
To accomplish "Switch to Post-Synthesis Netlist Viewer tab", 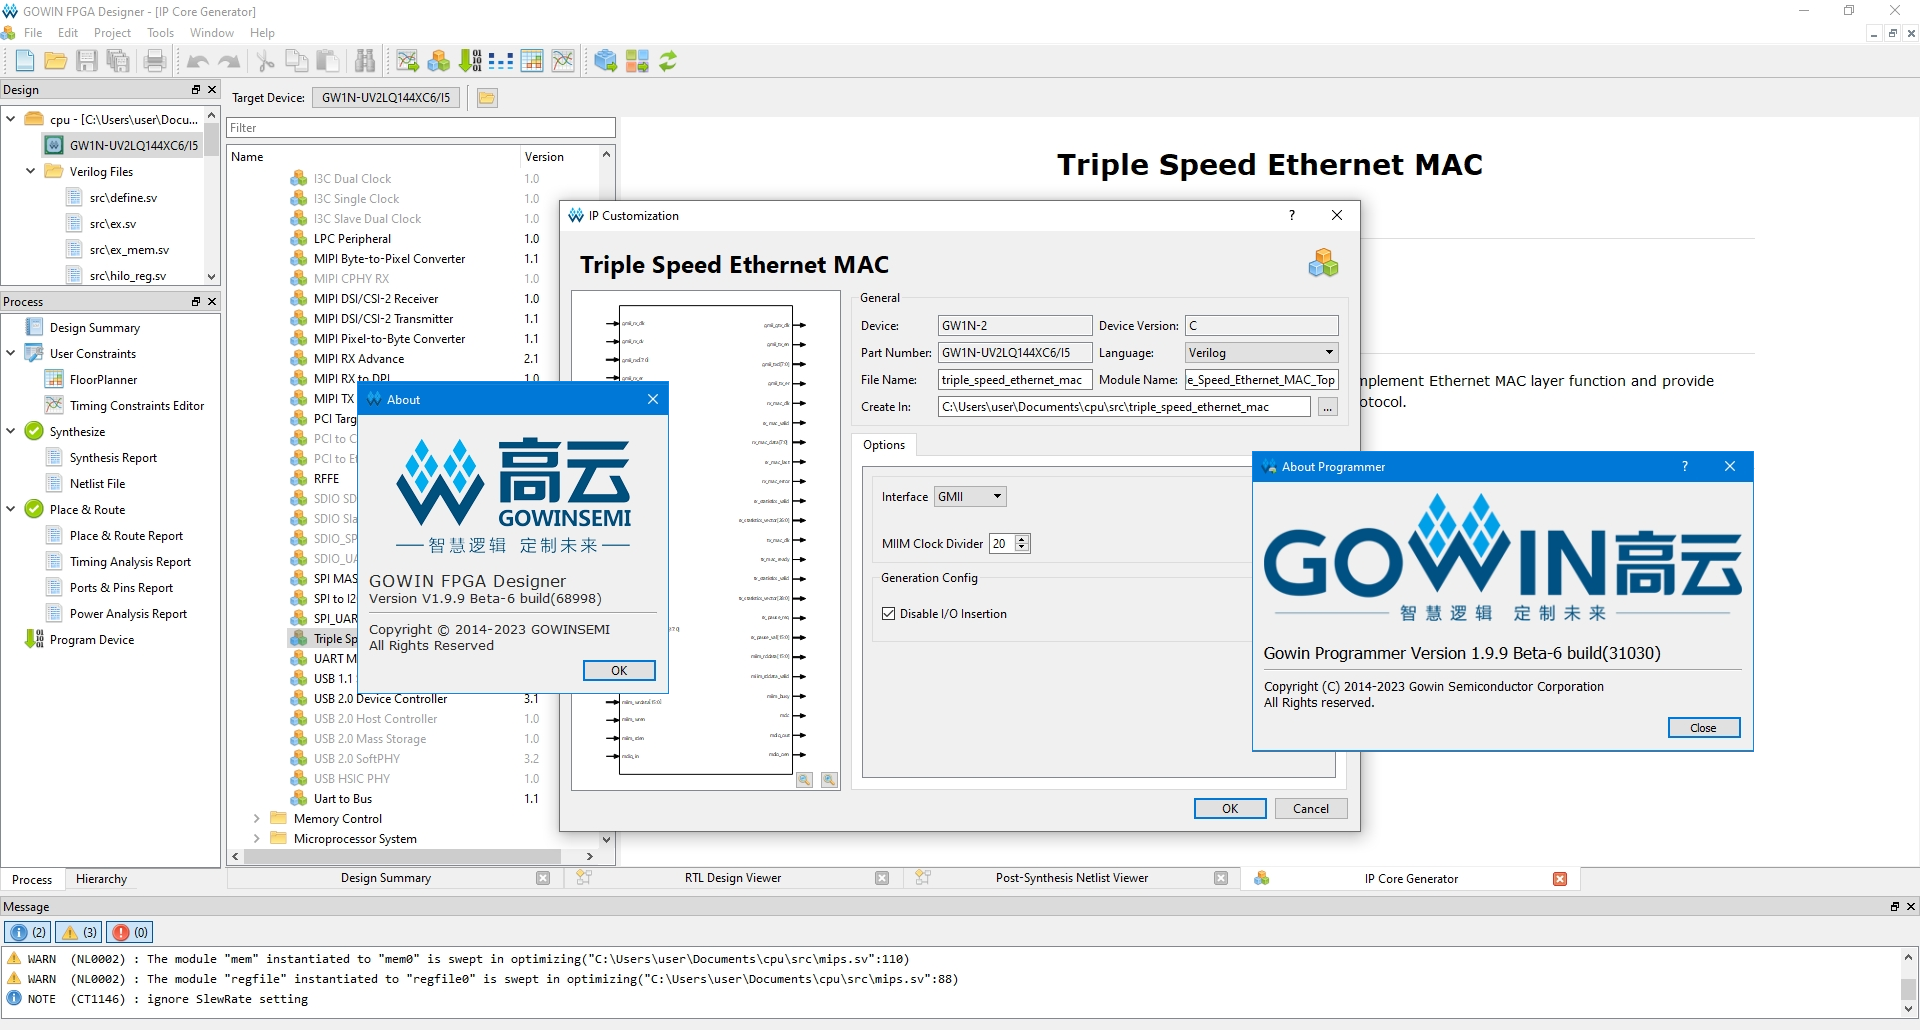I will pyautogui.click(x=1072, y=878).
